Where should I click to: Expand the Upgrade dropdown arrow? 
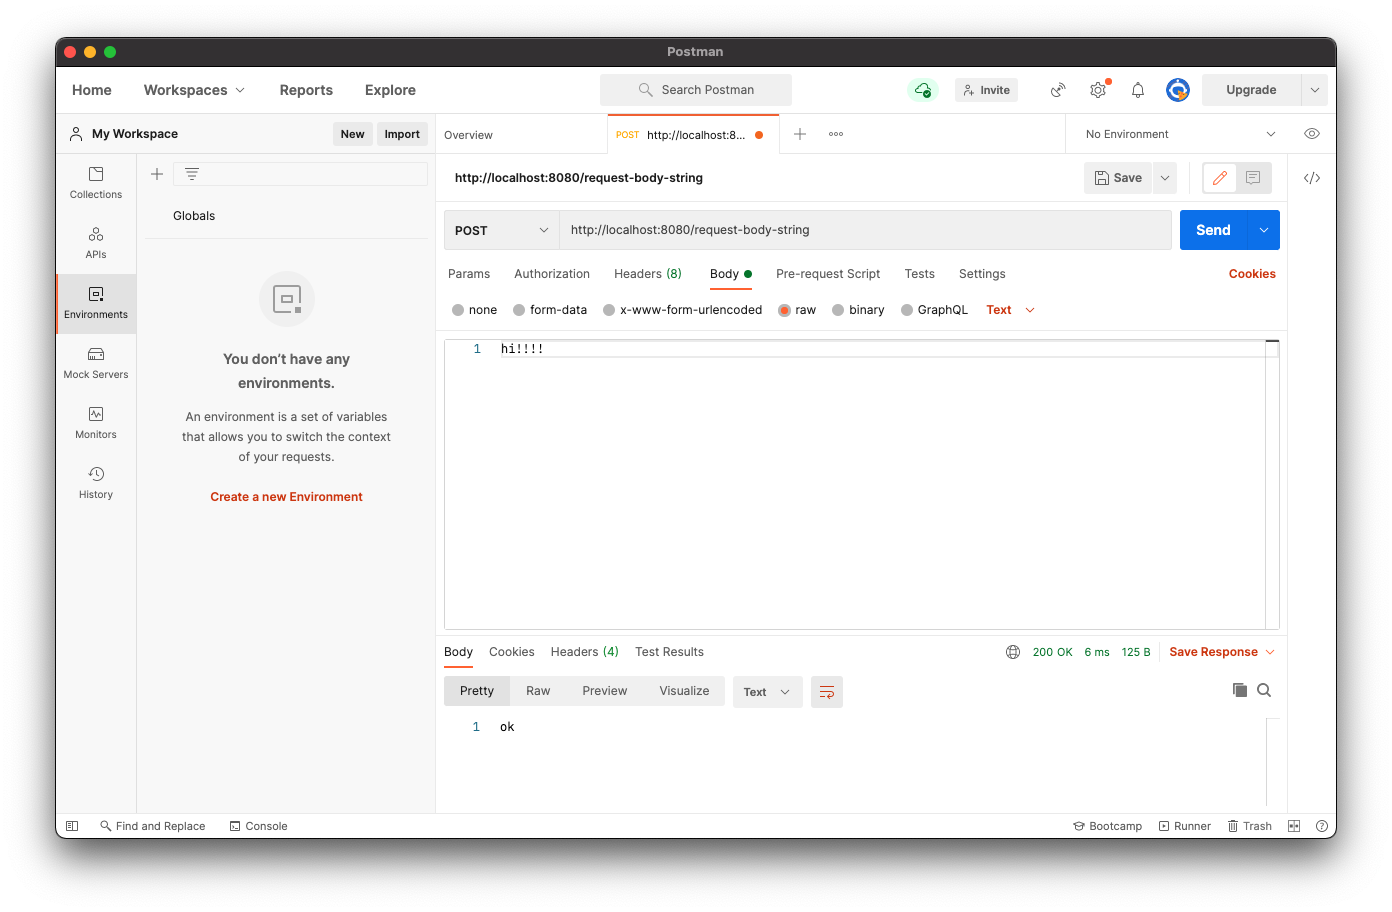[1315, 90]
